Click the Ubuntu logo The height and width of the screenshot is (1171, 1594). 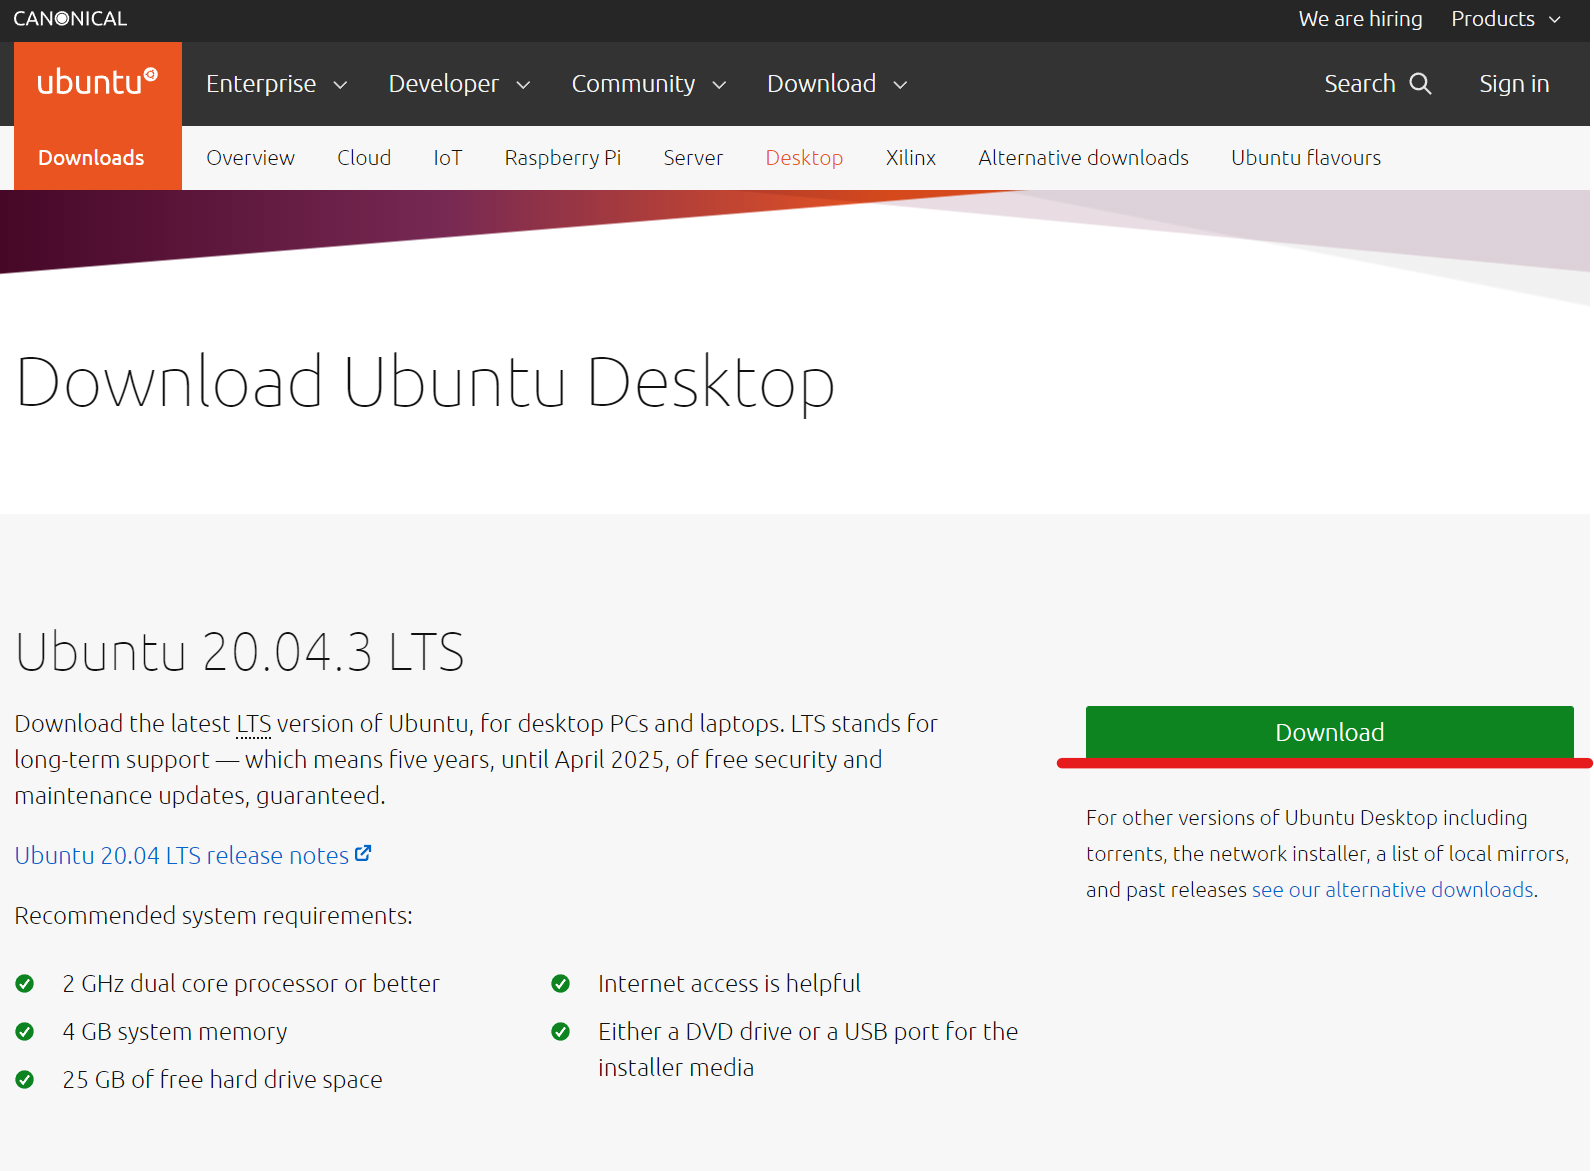[97, 83]
